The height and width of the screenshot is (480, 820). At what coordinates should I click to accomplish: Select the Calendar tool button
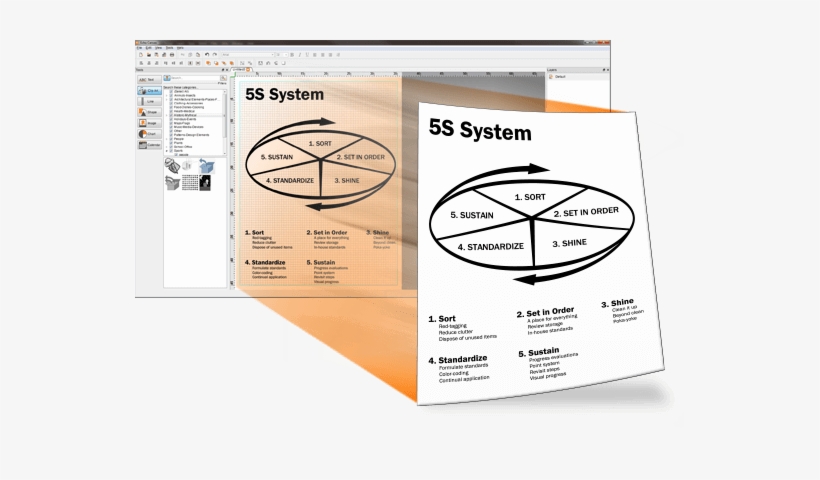[150, 145]
